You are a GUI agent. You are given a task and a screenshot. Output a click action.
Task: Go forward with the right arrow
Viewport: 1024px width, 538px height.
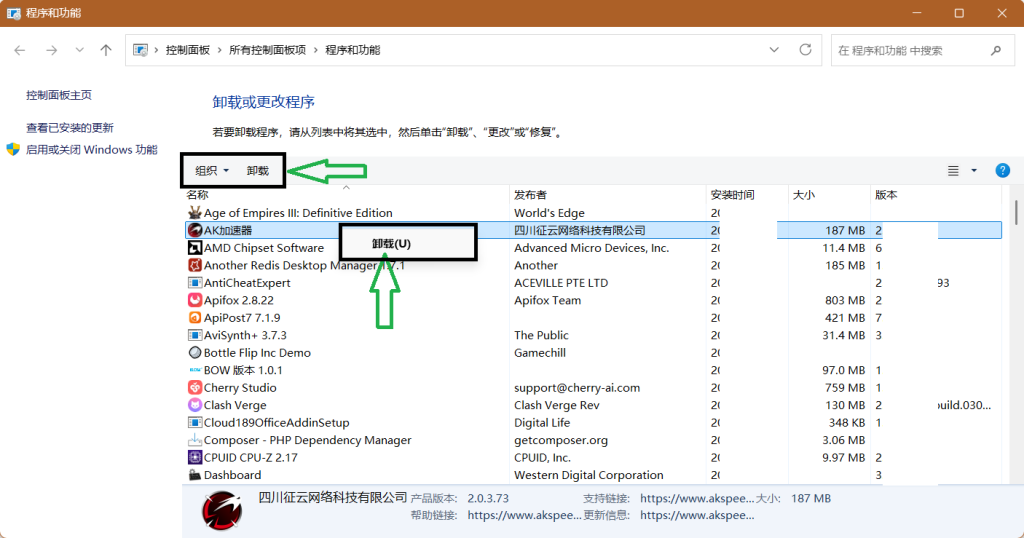(x=51, y=50)
